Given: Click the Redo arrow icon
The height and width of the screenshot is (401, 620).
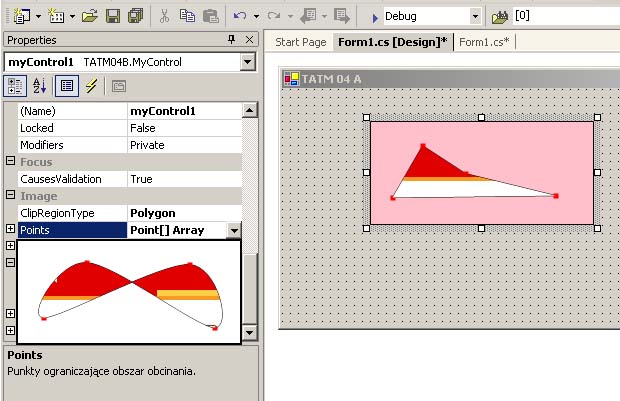Looking at the screenshot, I should (x=274, y=16).
